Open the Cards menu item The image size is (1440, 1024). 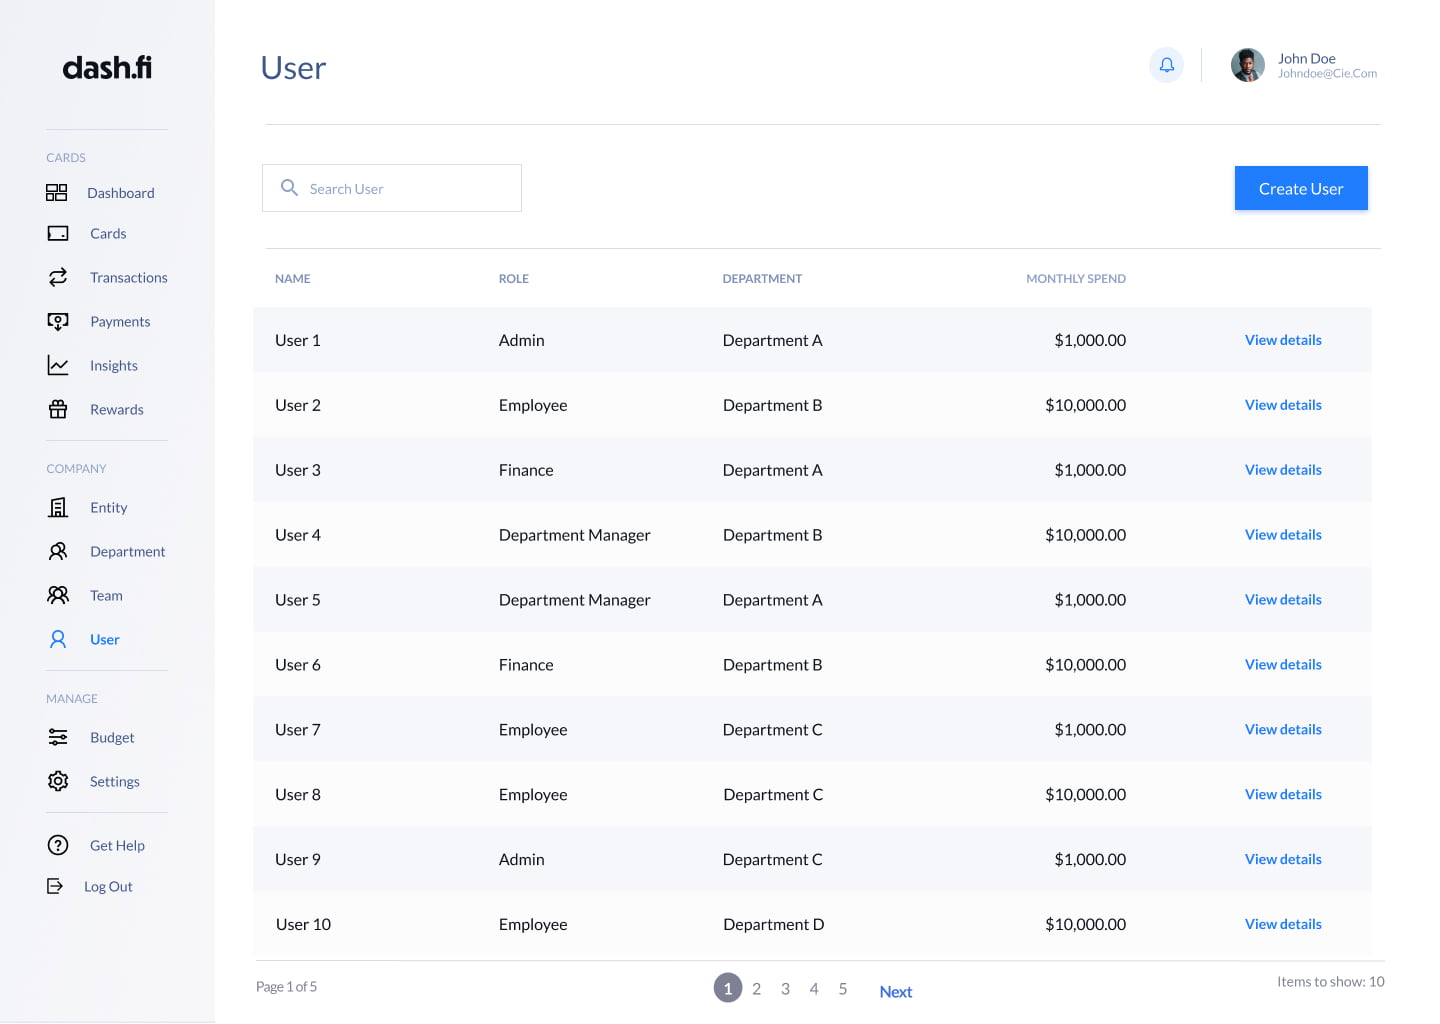tap(108, 234)
